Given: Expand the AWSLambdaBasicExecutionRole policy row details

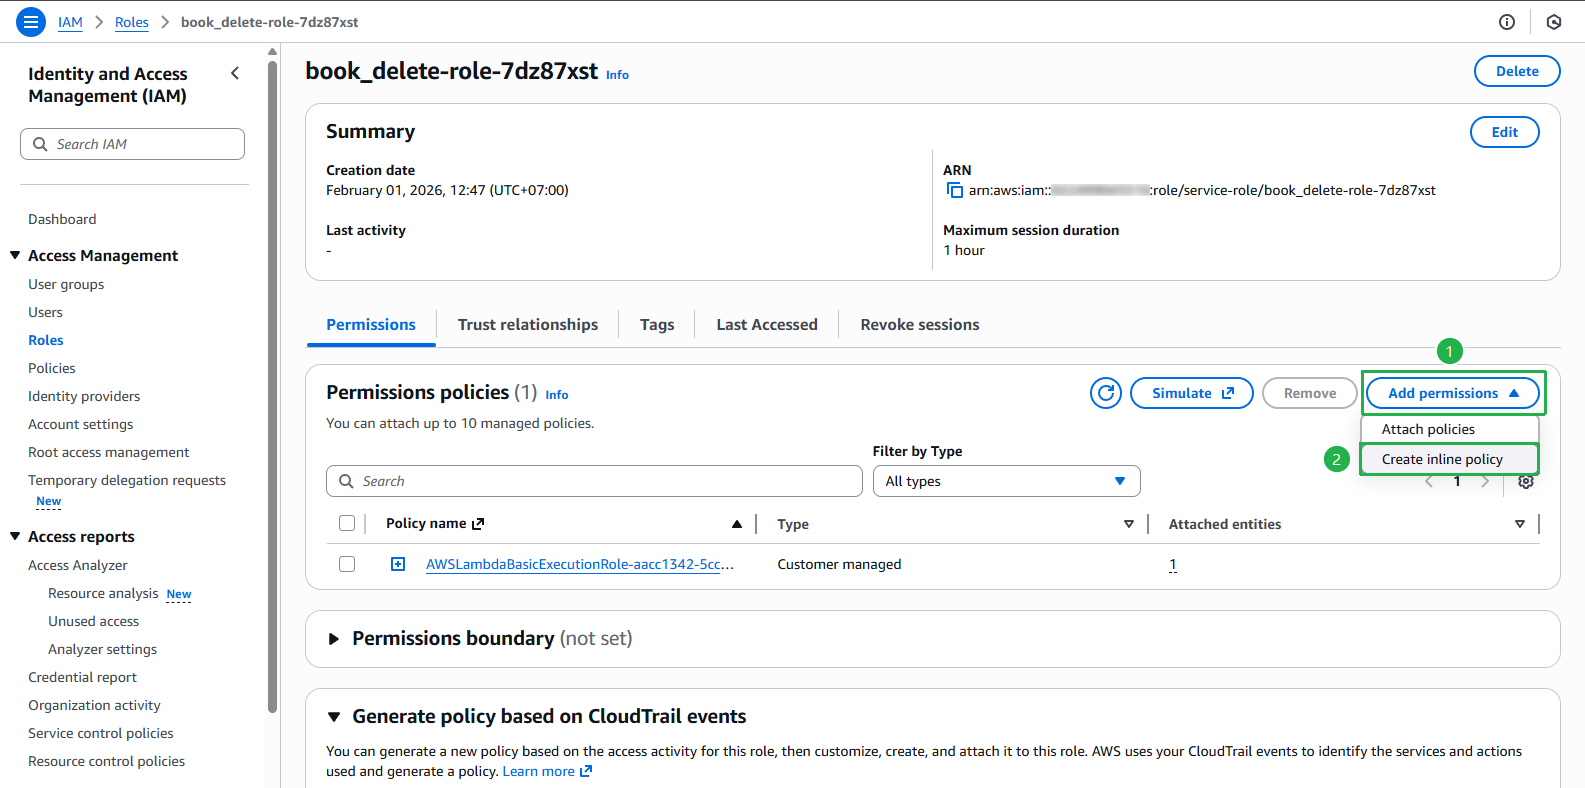Looking at the screenshot, I should [x=398, y=564].
